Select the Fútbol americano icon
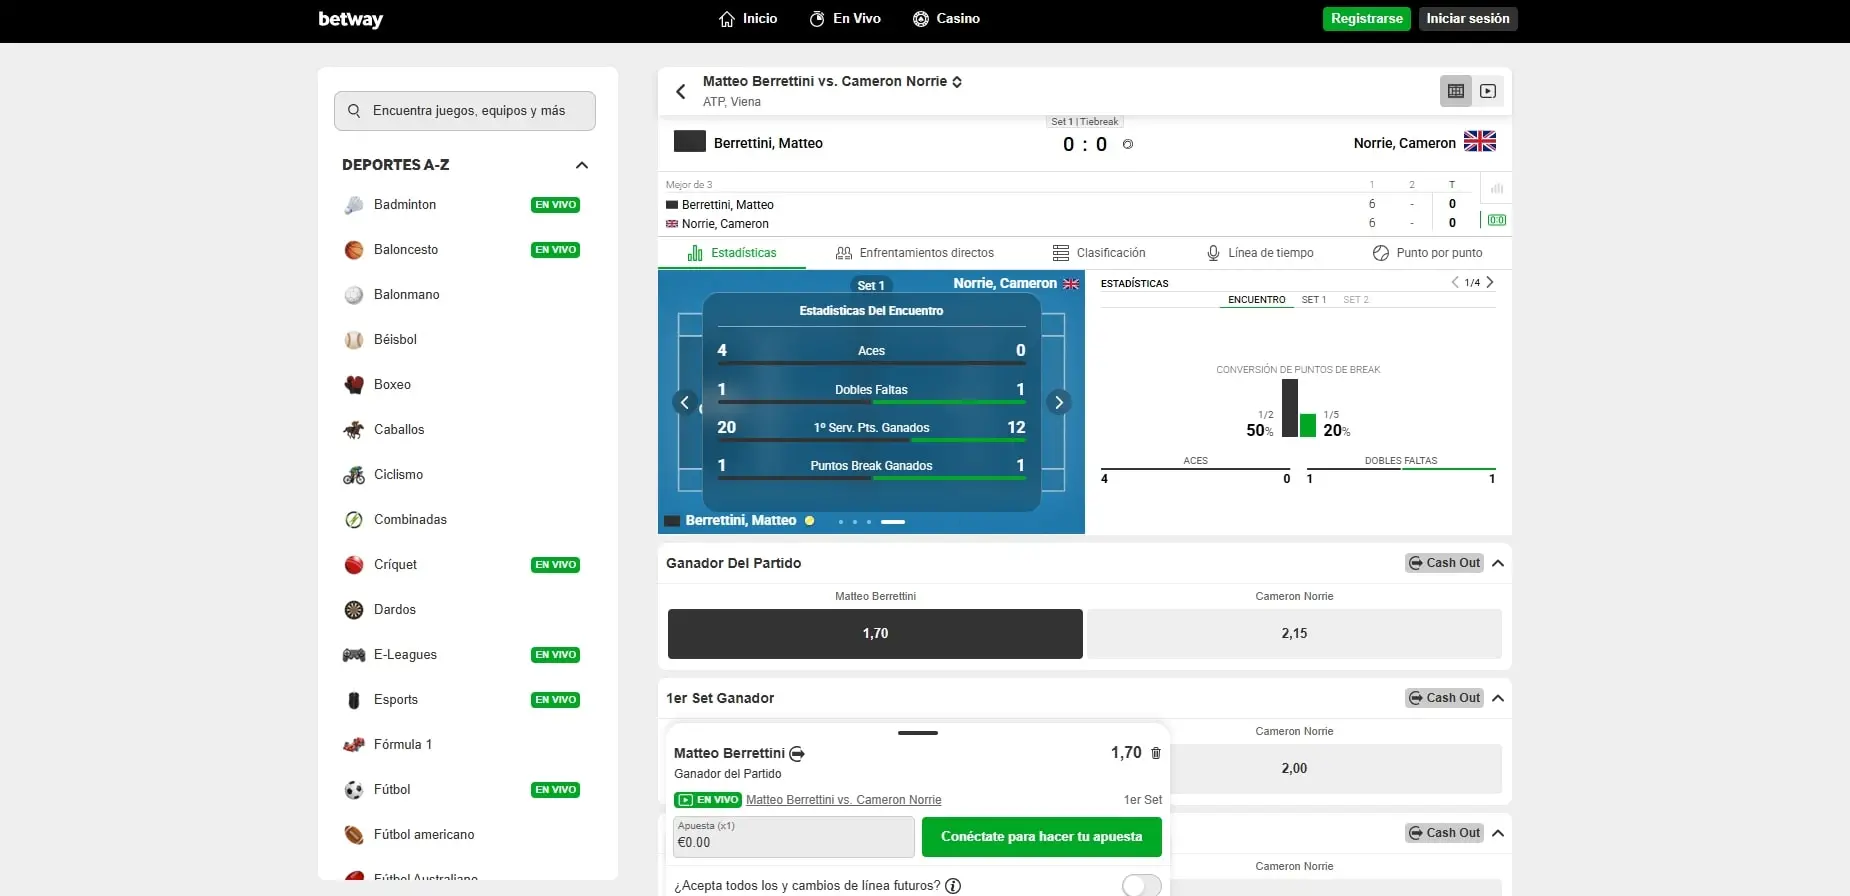 pyautogui.click(x=354, y=835)
